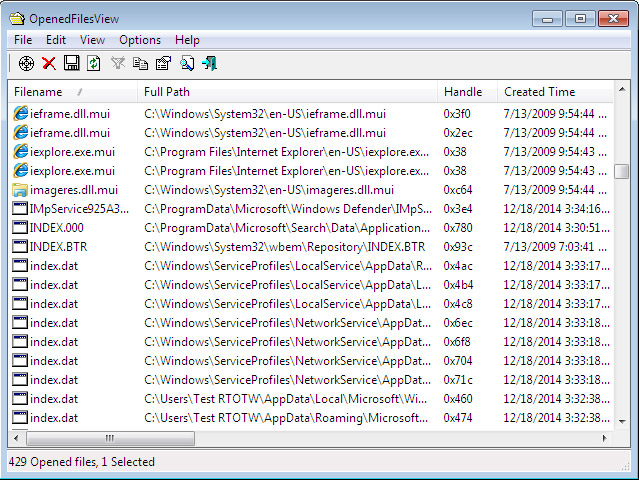639x480 pixels.
Task: Sort by the Created Time column header
Action: click(556, 92)
